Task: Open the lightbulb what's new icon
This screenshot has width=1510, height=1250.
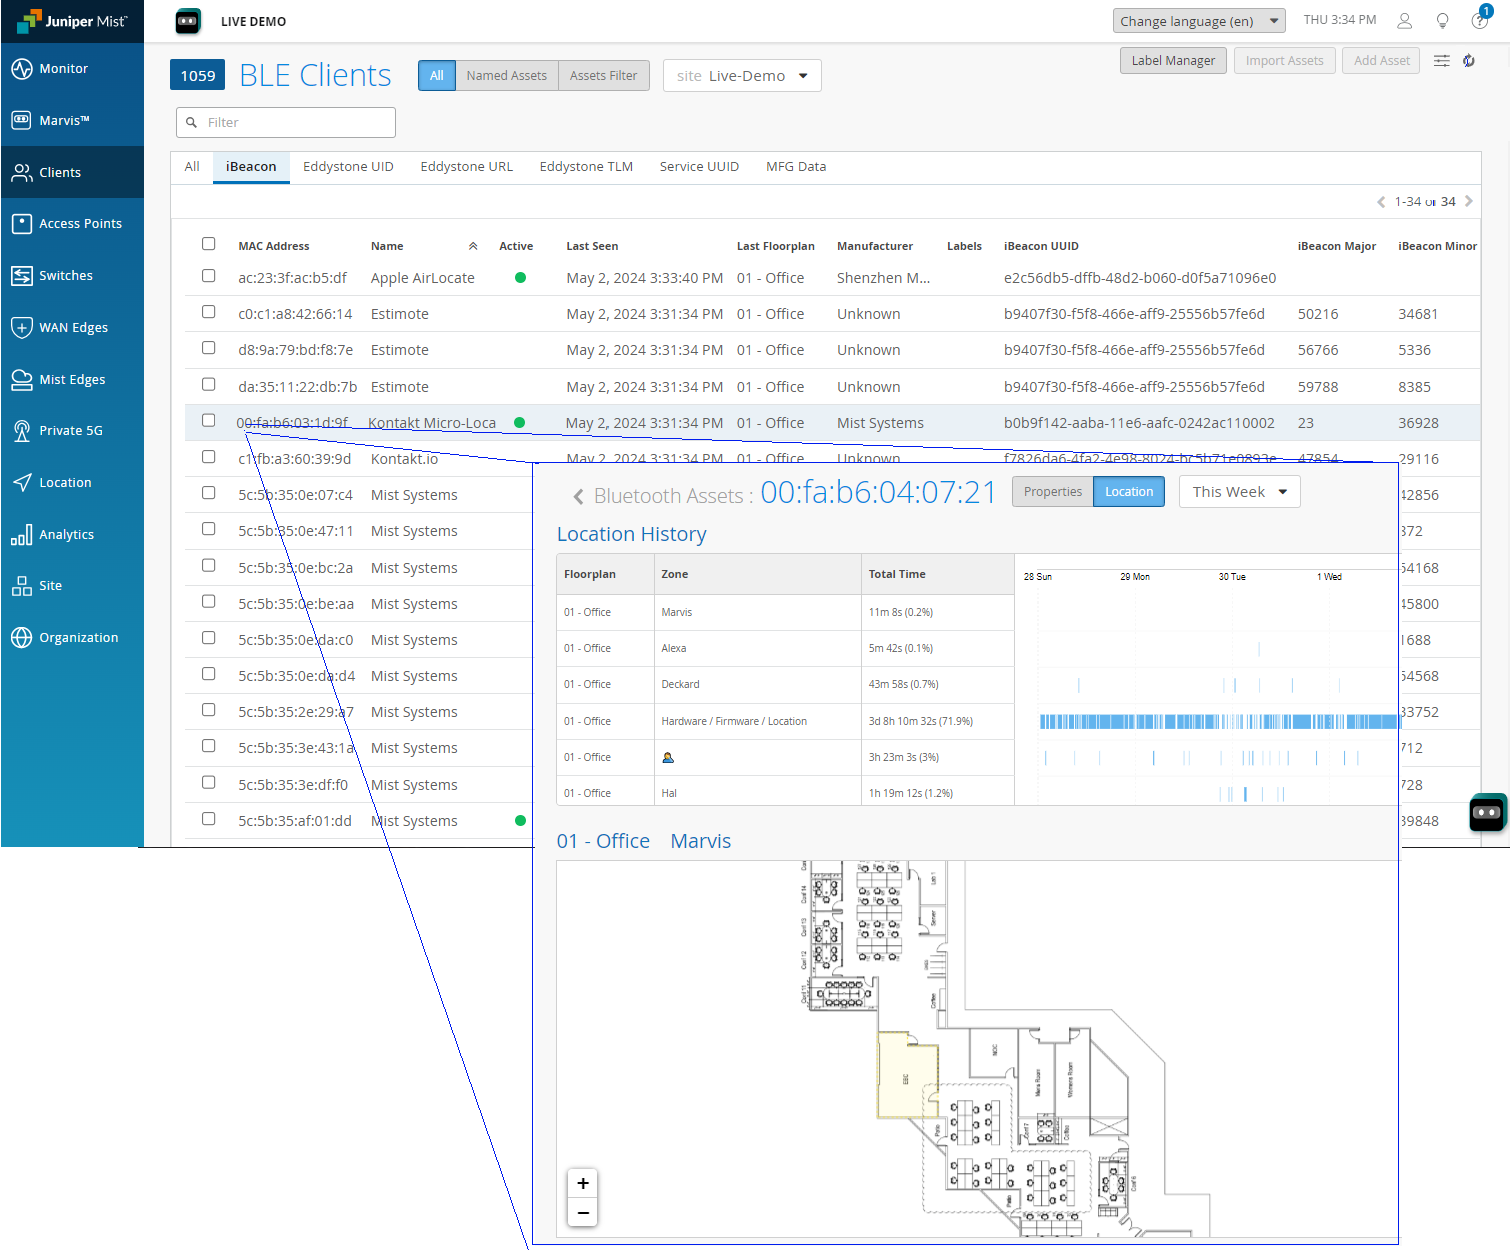Action: point(1442,21)
